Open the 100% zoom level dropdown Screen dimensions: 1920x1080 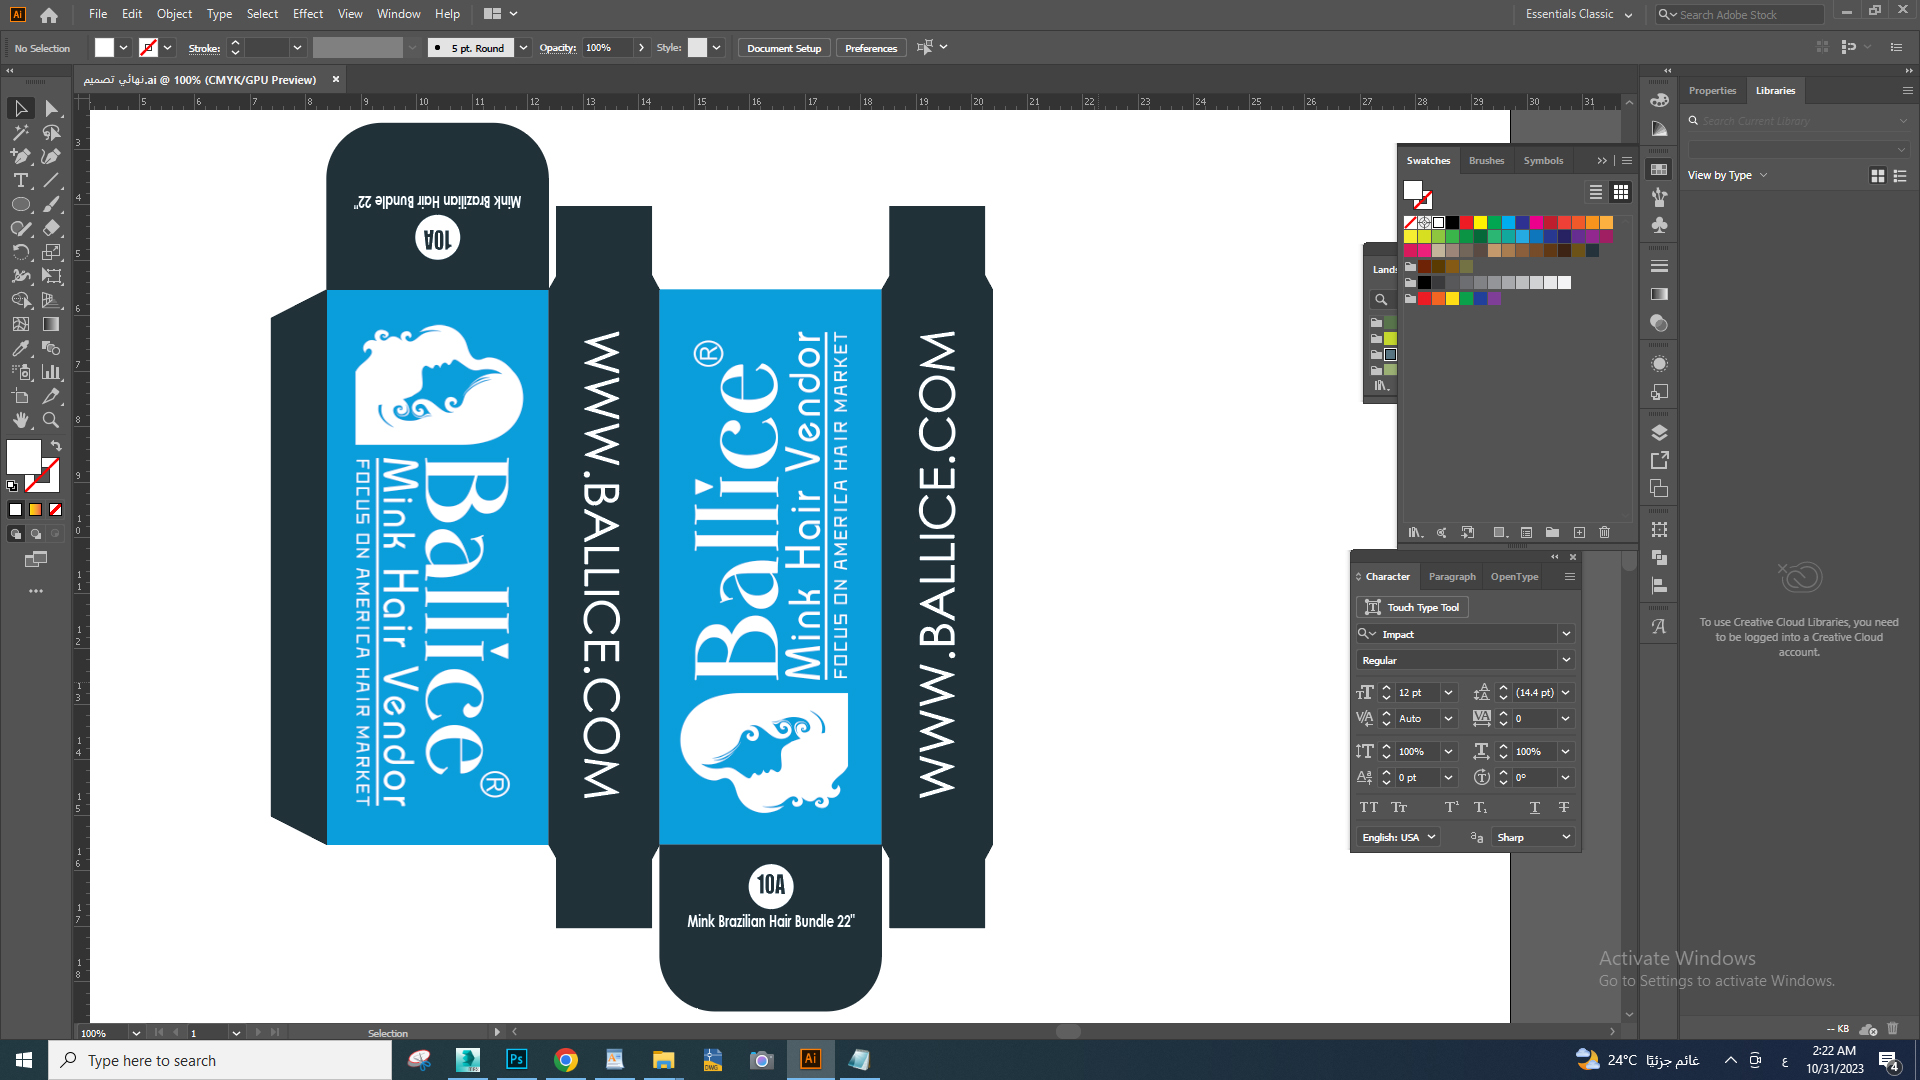(136, 1033)
